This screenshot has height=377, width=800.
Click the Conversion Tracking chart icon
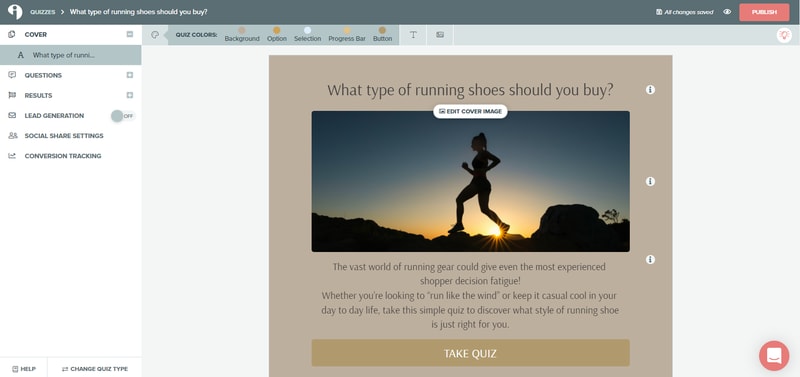coord(12,156)
